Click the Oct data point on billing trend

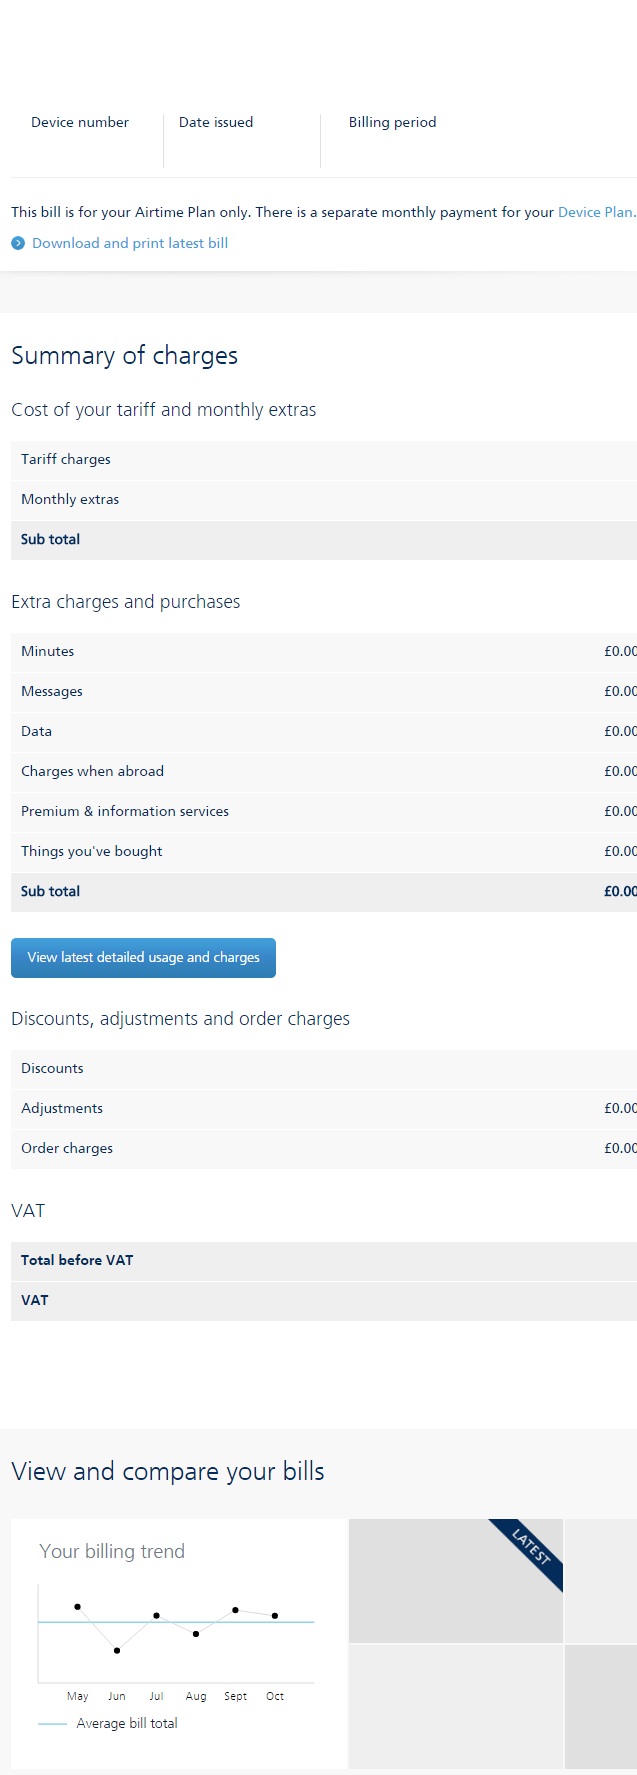pyautogui.click(x=275, y=1615)
